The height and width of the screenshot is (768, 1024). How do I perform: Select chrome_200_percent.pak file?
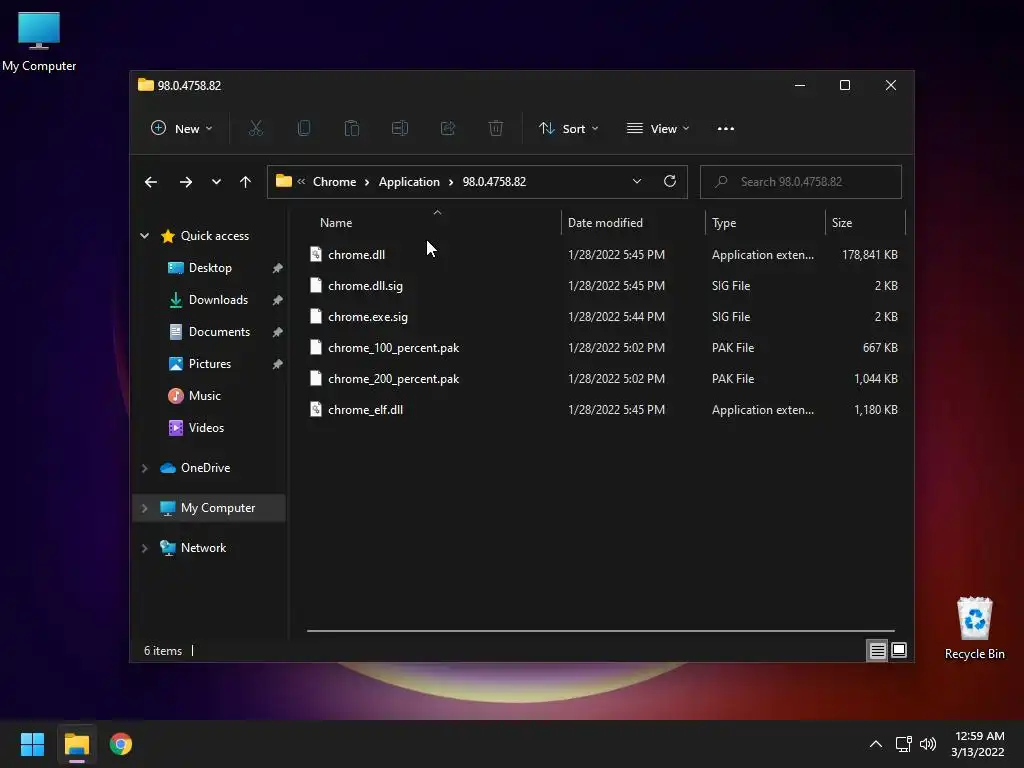point(602,379)
